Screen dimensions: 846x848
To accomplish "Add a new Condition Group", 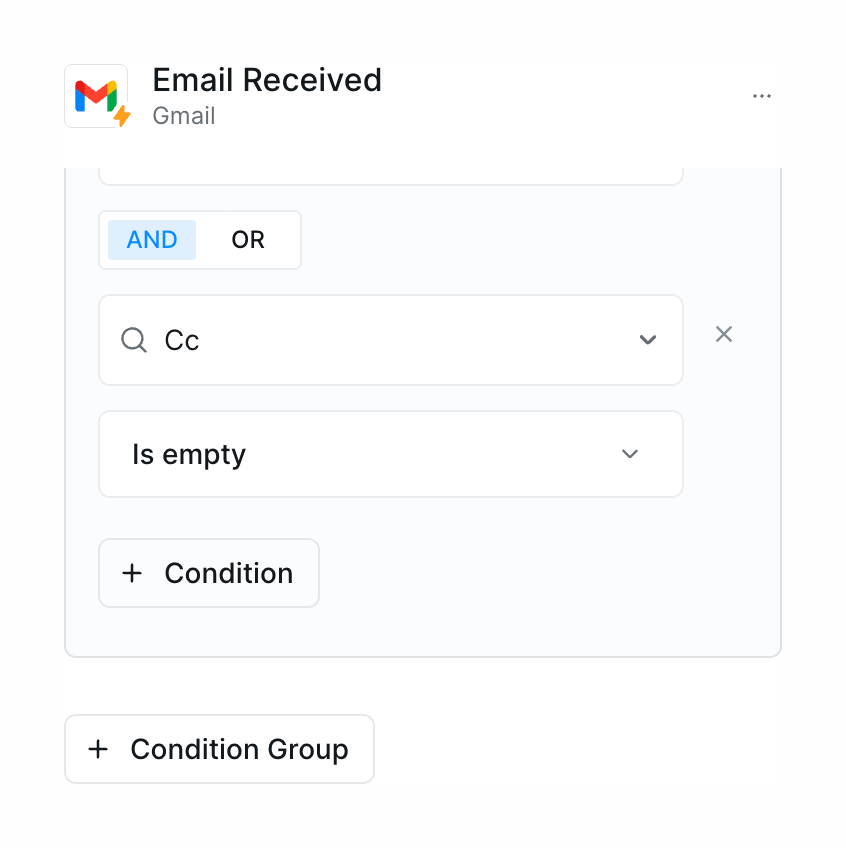I will [x=219, y=749].
